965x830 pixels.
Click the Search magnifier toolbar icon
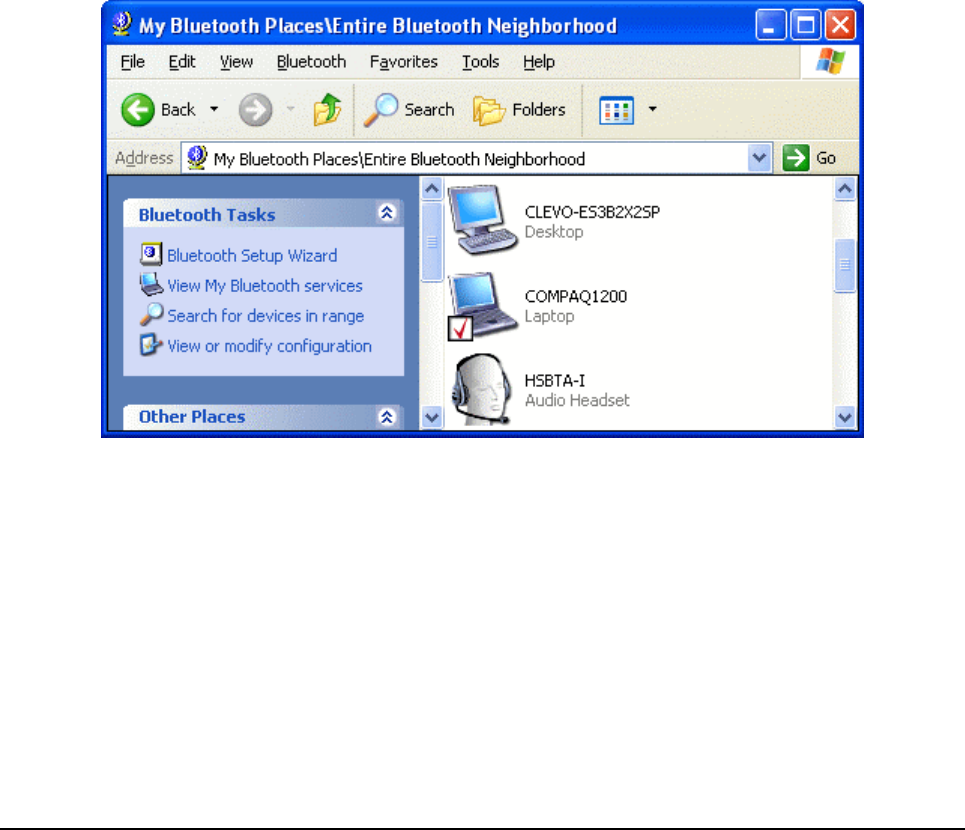click(x=381, y=110)
